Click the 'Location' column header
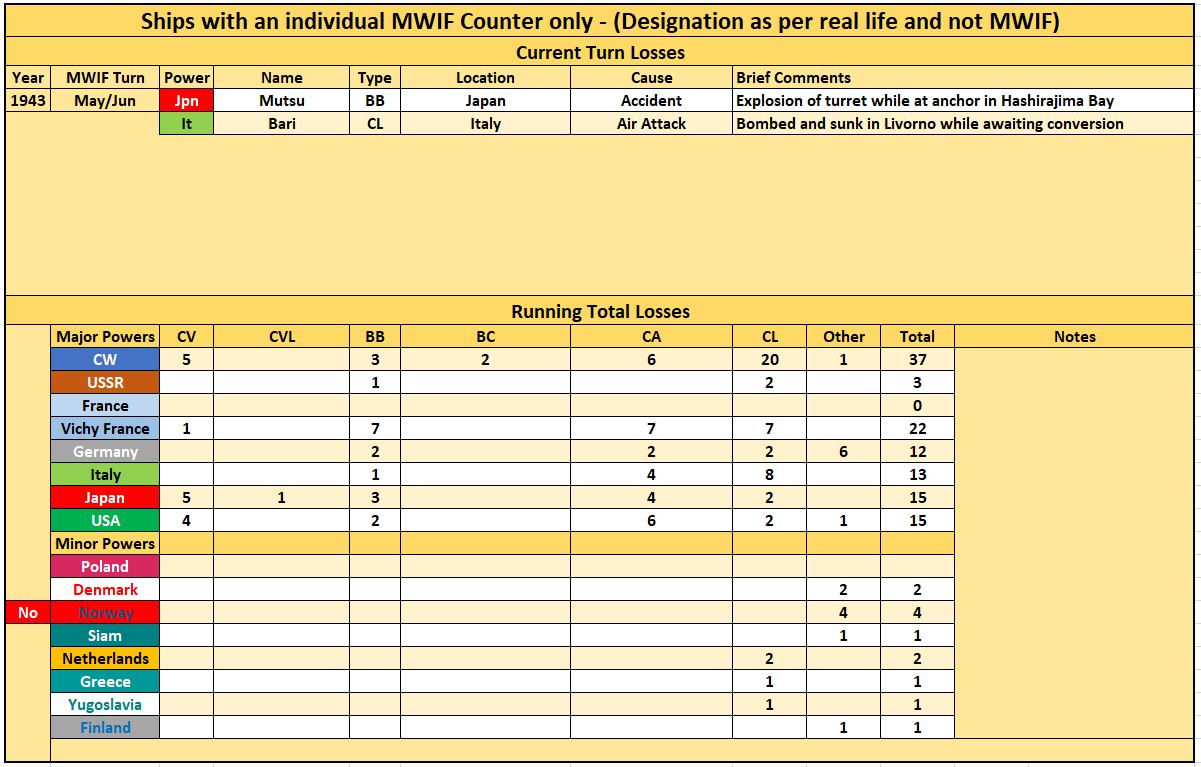This screenshot has width=1201, height=767. 485,78
